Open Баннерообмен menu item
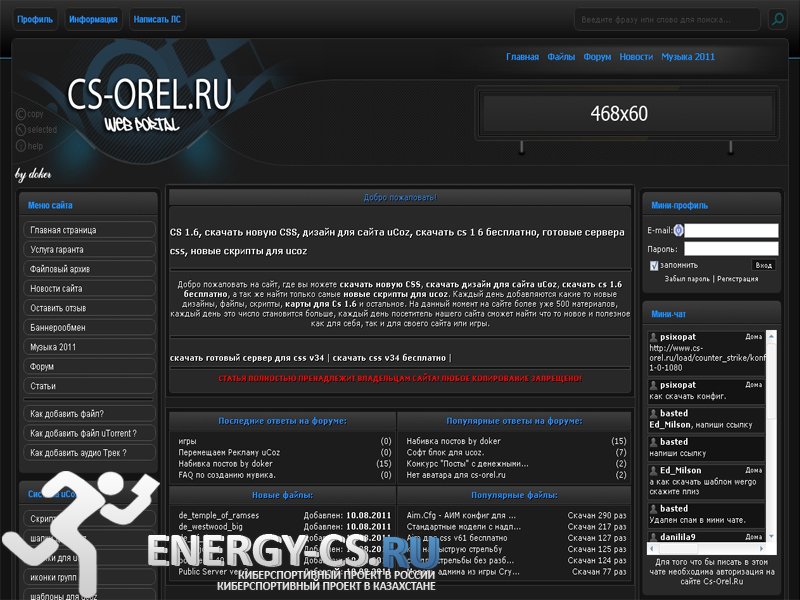 pos(89,328)
